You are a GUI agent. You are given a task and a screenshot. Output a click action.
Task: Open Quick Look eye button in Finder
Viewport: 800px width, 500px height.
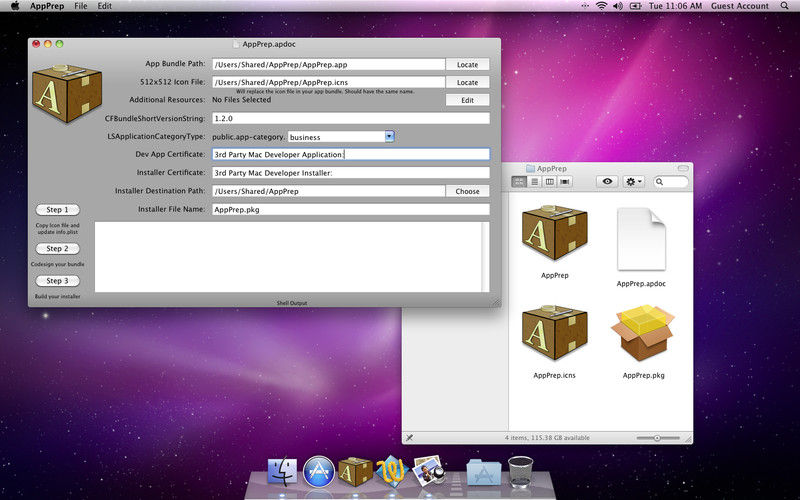pos(607,182)
